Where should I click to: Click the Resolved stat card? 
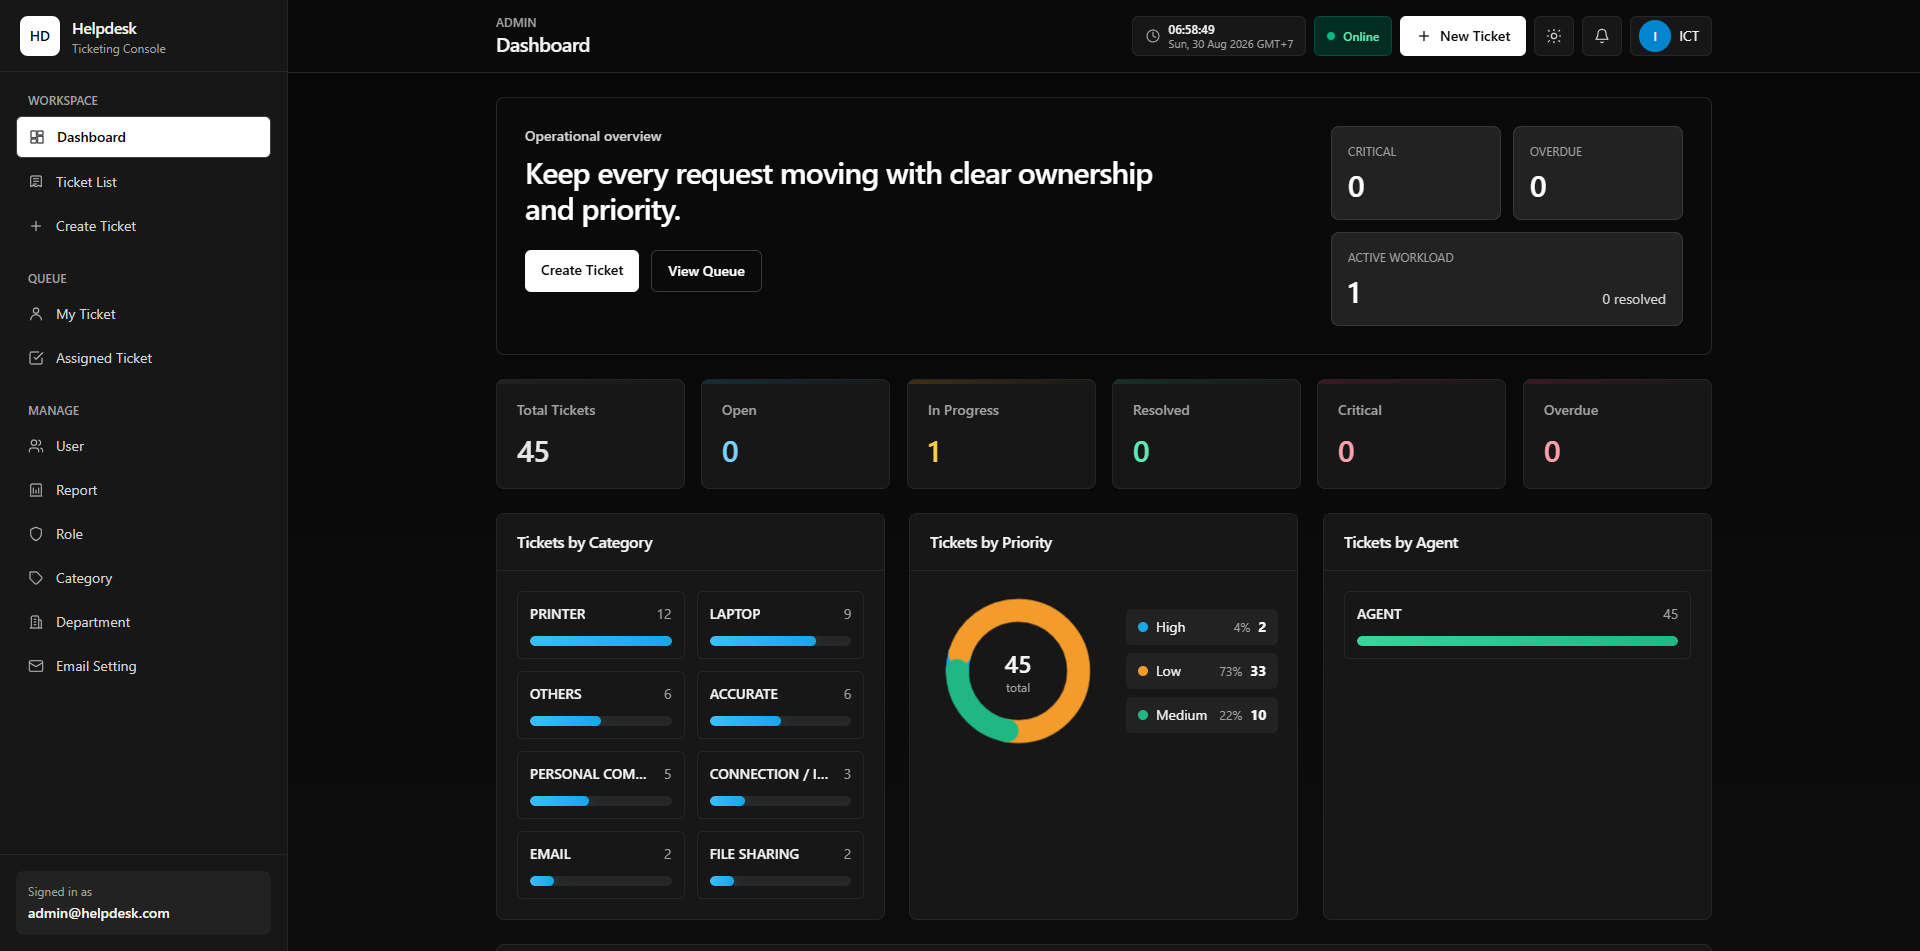tap(1206, 434)
